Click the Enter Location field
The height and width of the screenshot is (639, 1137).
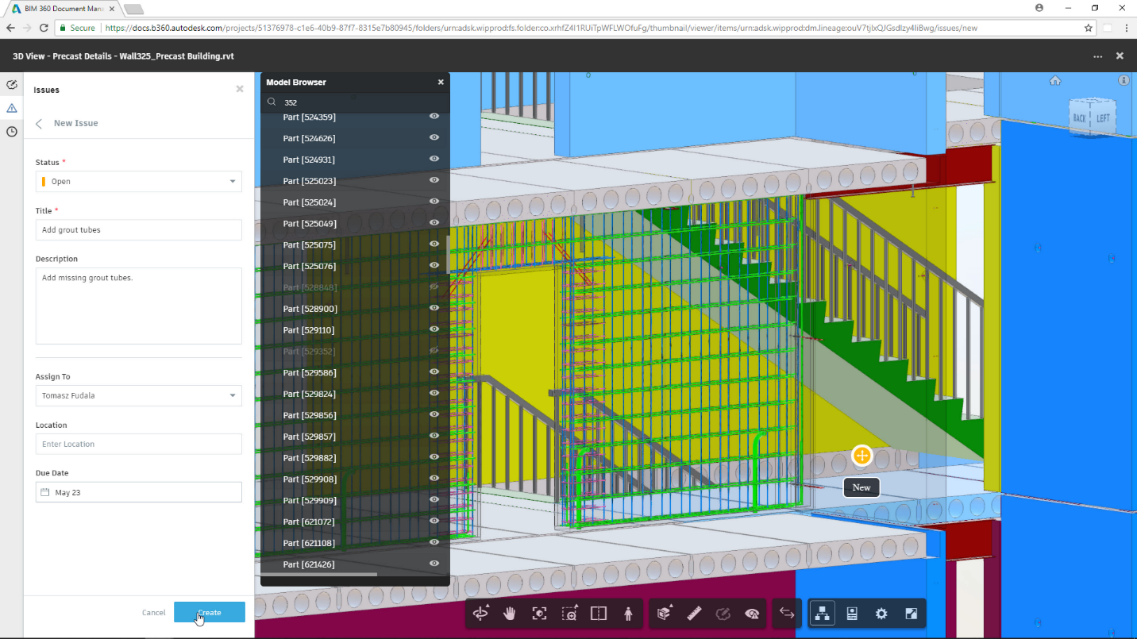(137, 443)
